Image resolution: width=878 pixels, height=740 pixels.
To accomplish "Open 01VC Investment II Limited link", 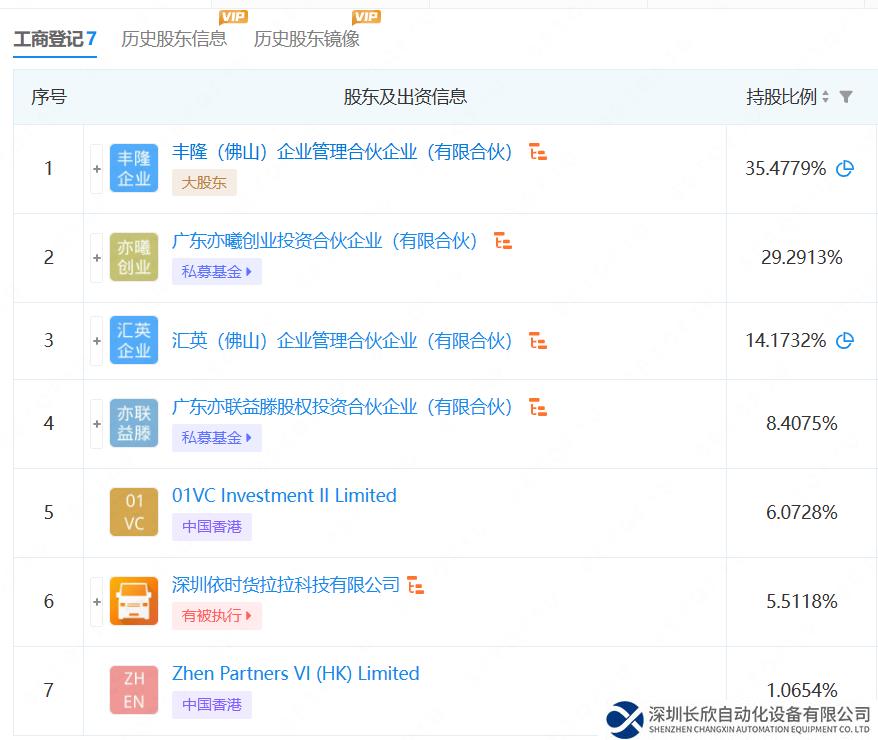I will pyautogui.click(x=284, y=496).
